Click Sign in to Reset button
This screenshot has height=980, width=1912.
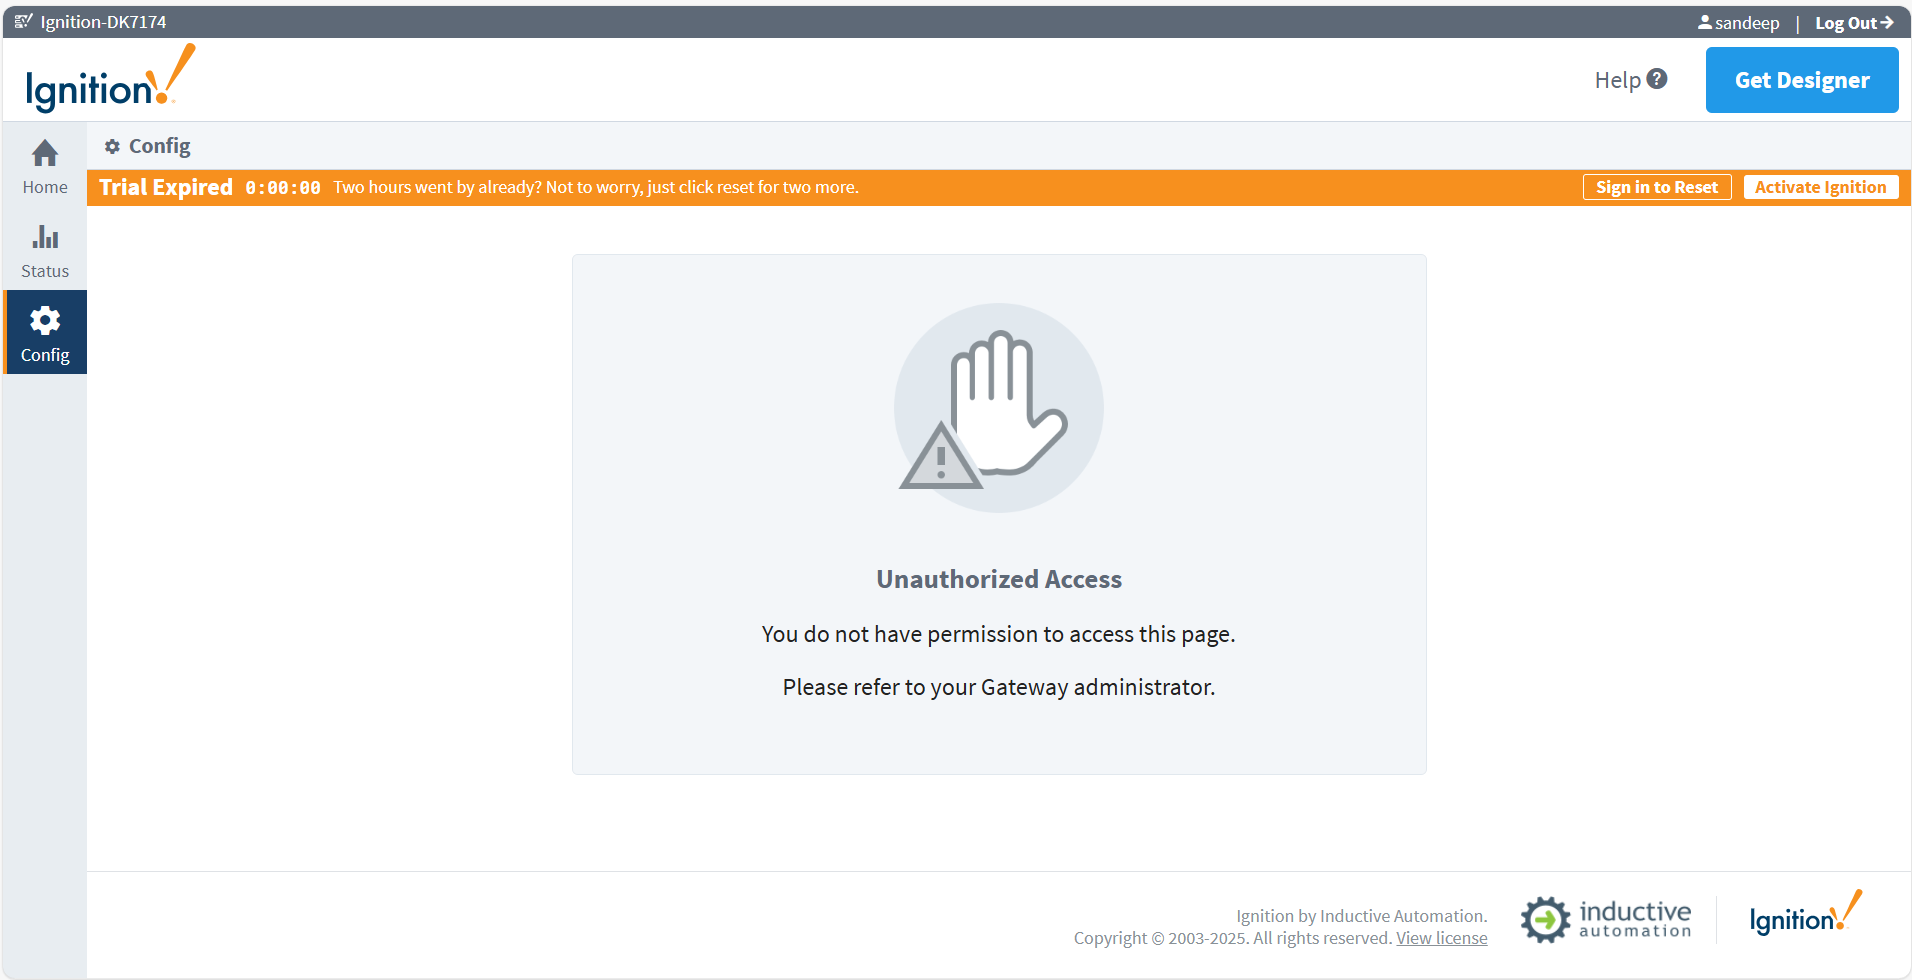(x=1657, y=187)
